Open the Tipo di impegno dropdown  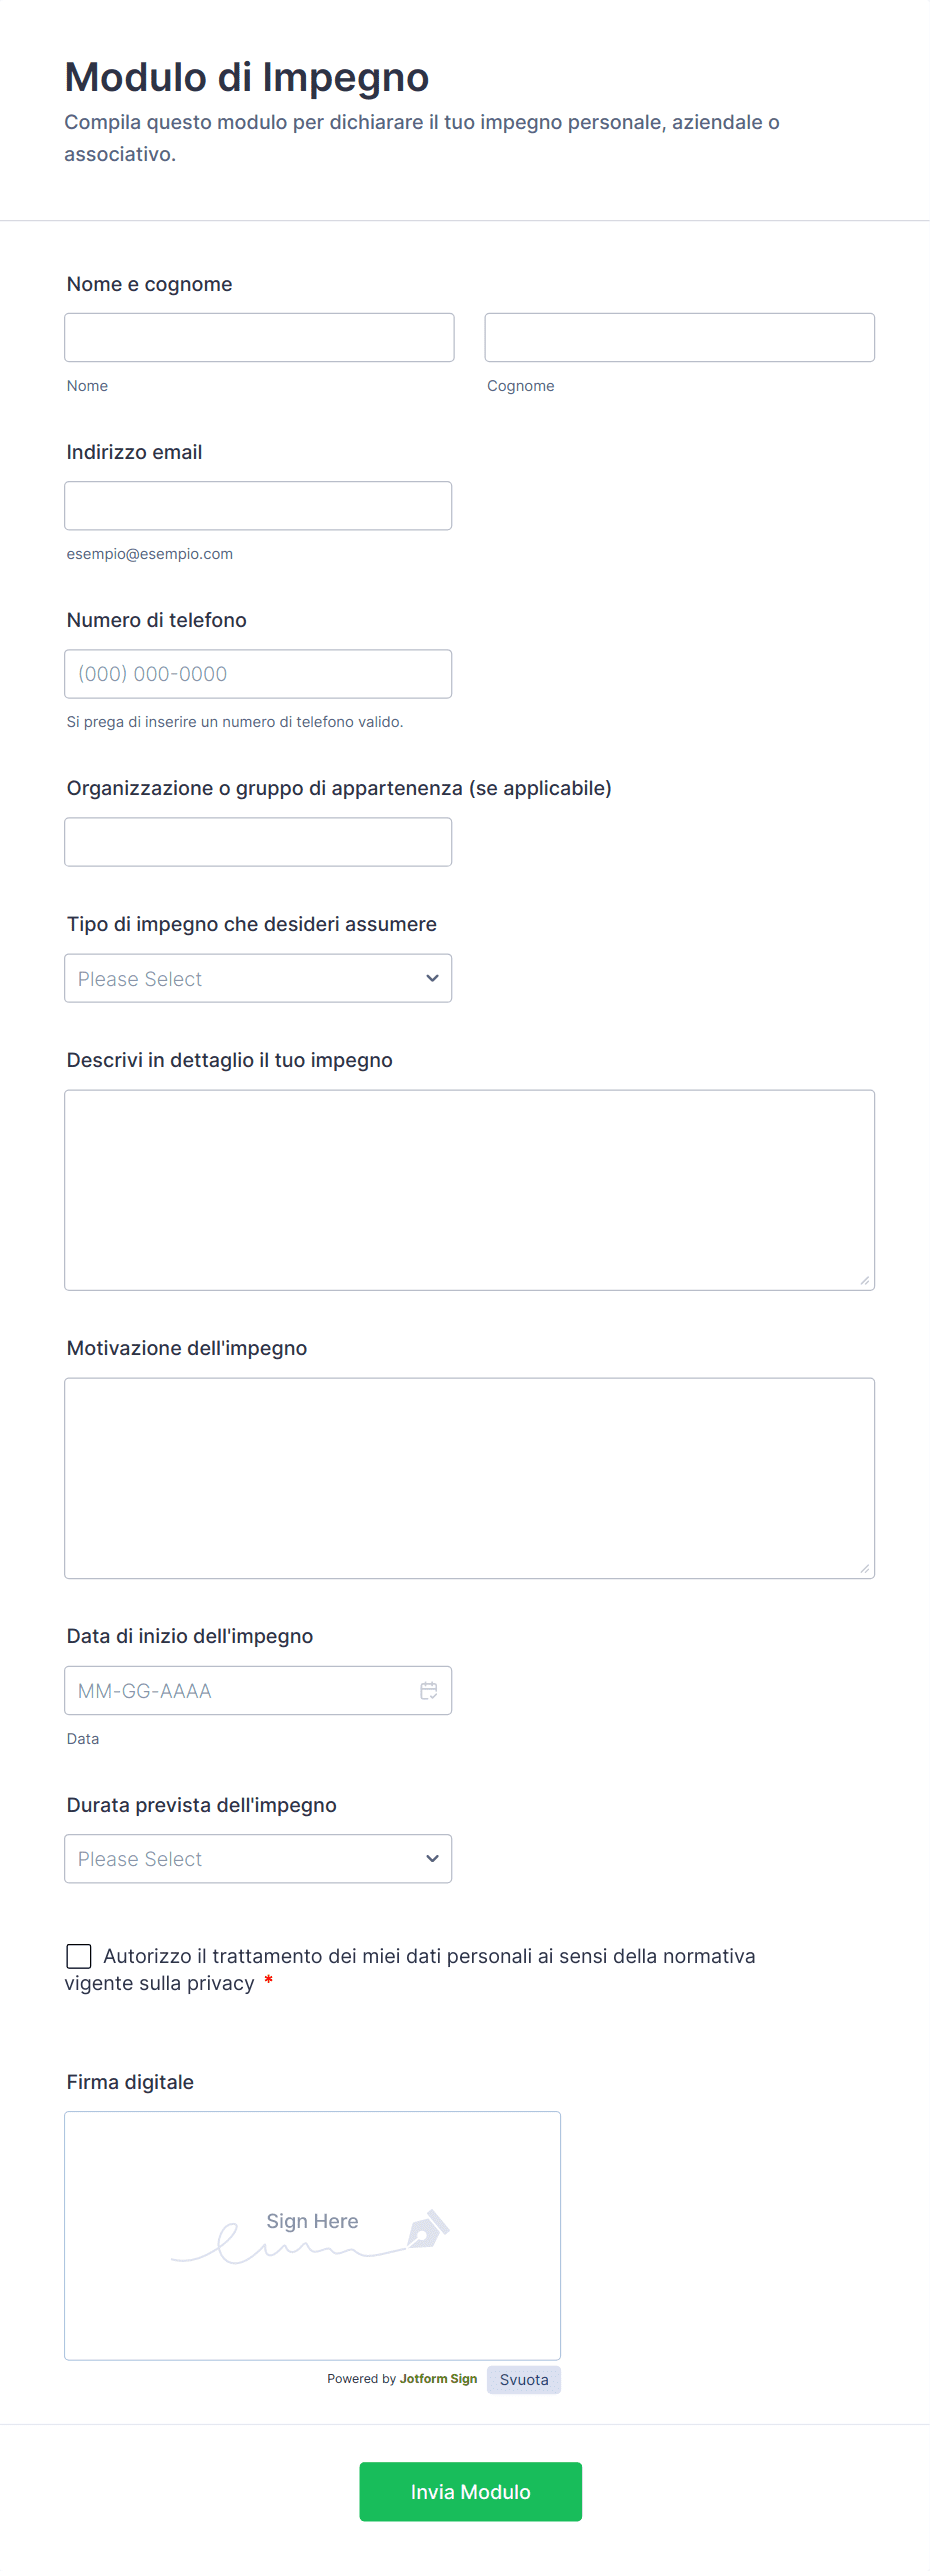(x=258, y=978)
